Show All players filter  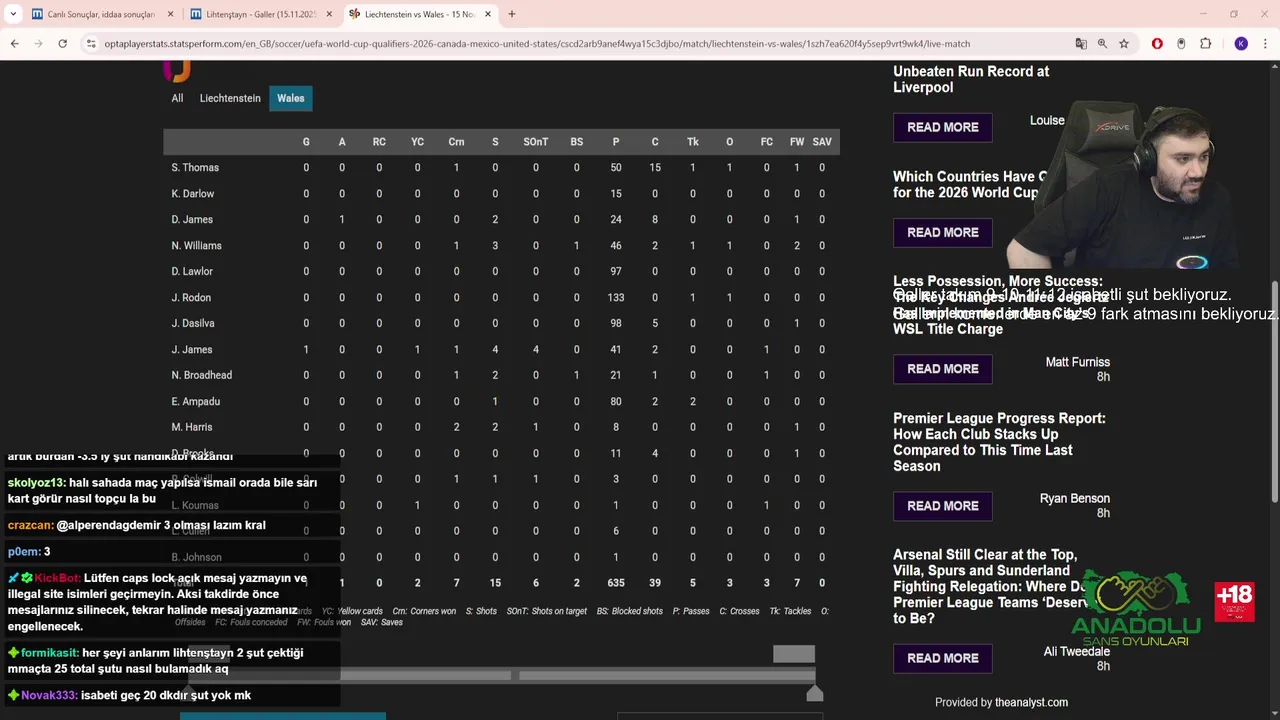177,98
